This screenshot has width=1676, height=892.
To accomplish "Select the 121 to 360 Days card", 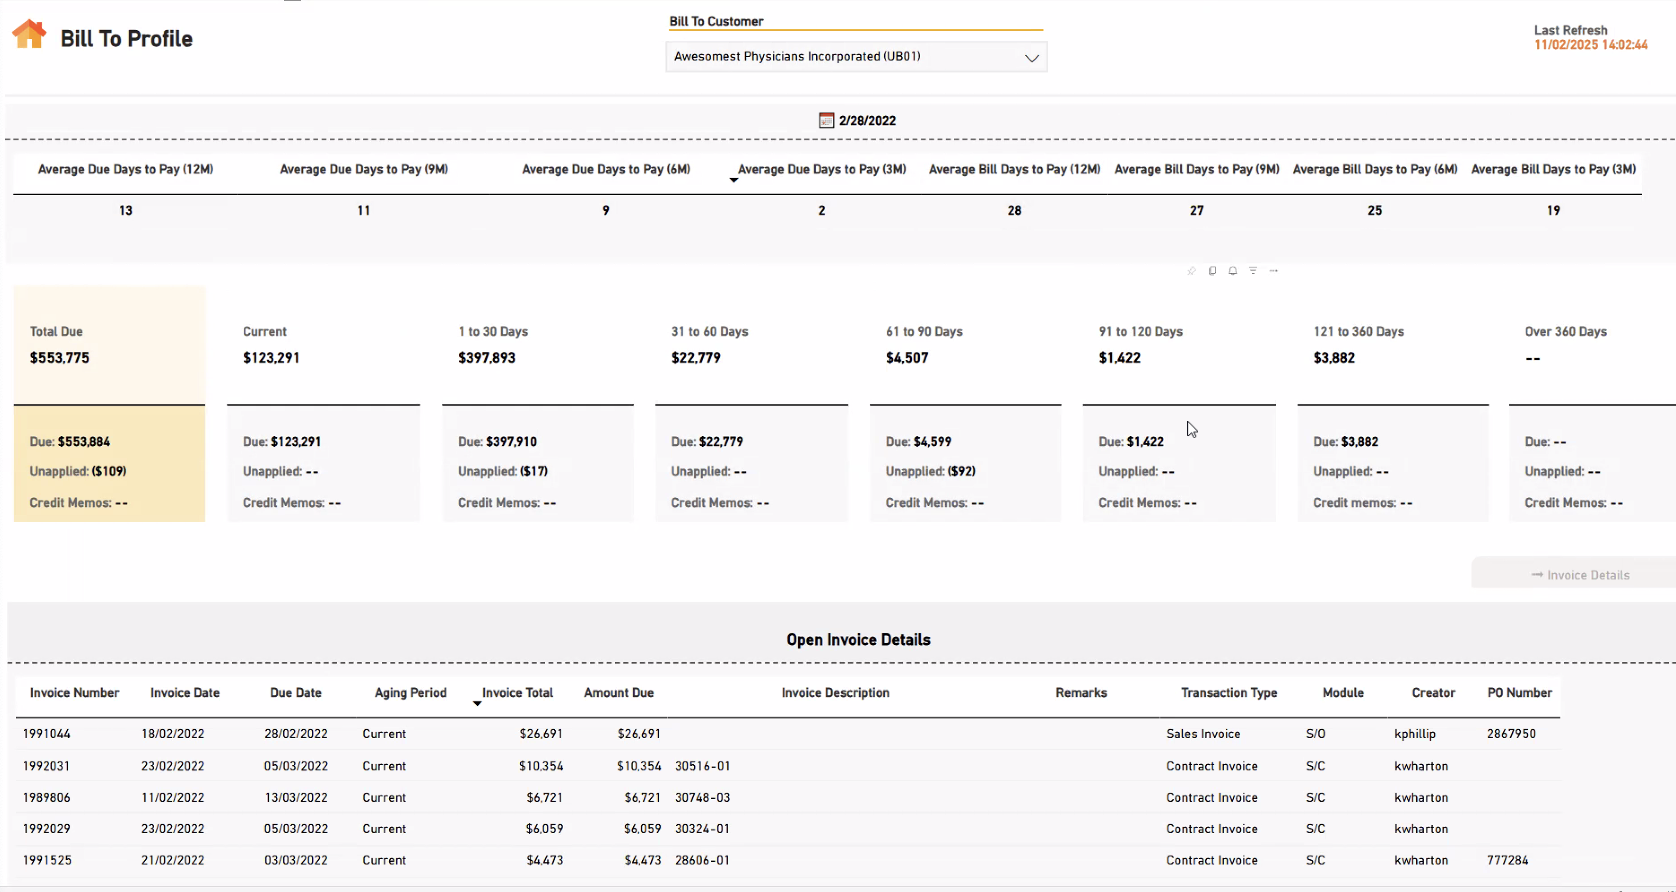I will (1393, 404).
